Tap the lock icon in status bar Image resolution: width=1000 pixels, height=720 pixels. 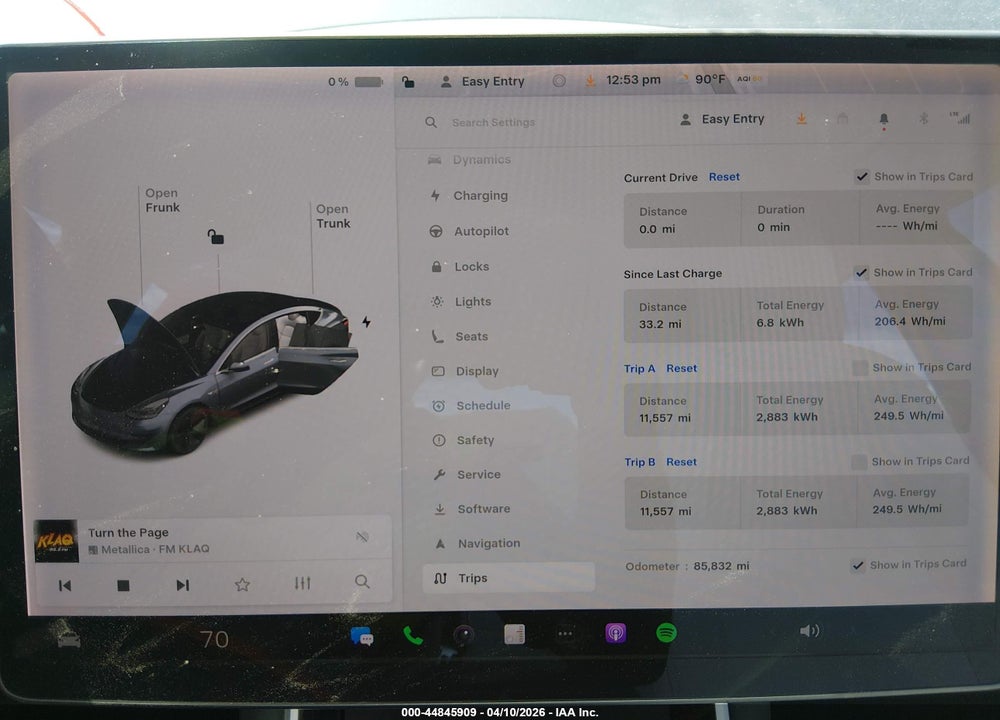(408, 82)
